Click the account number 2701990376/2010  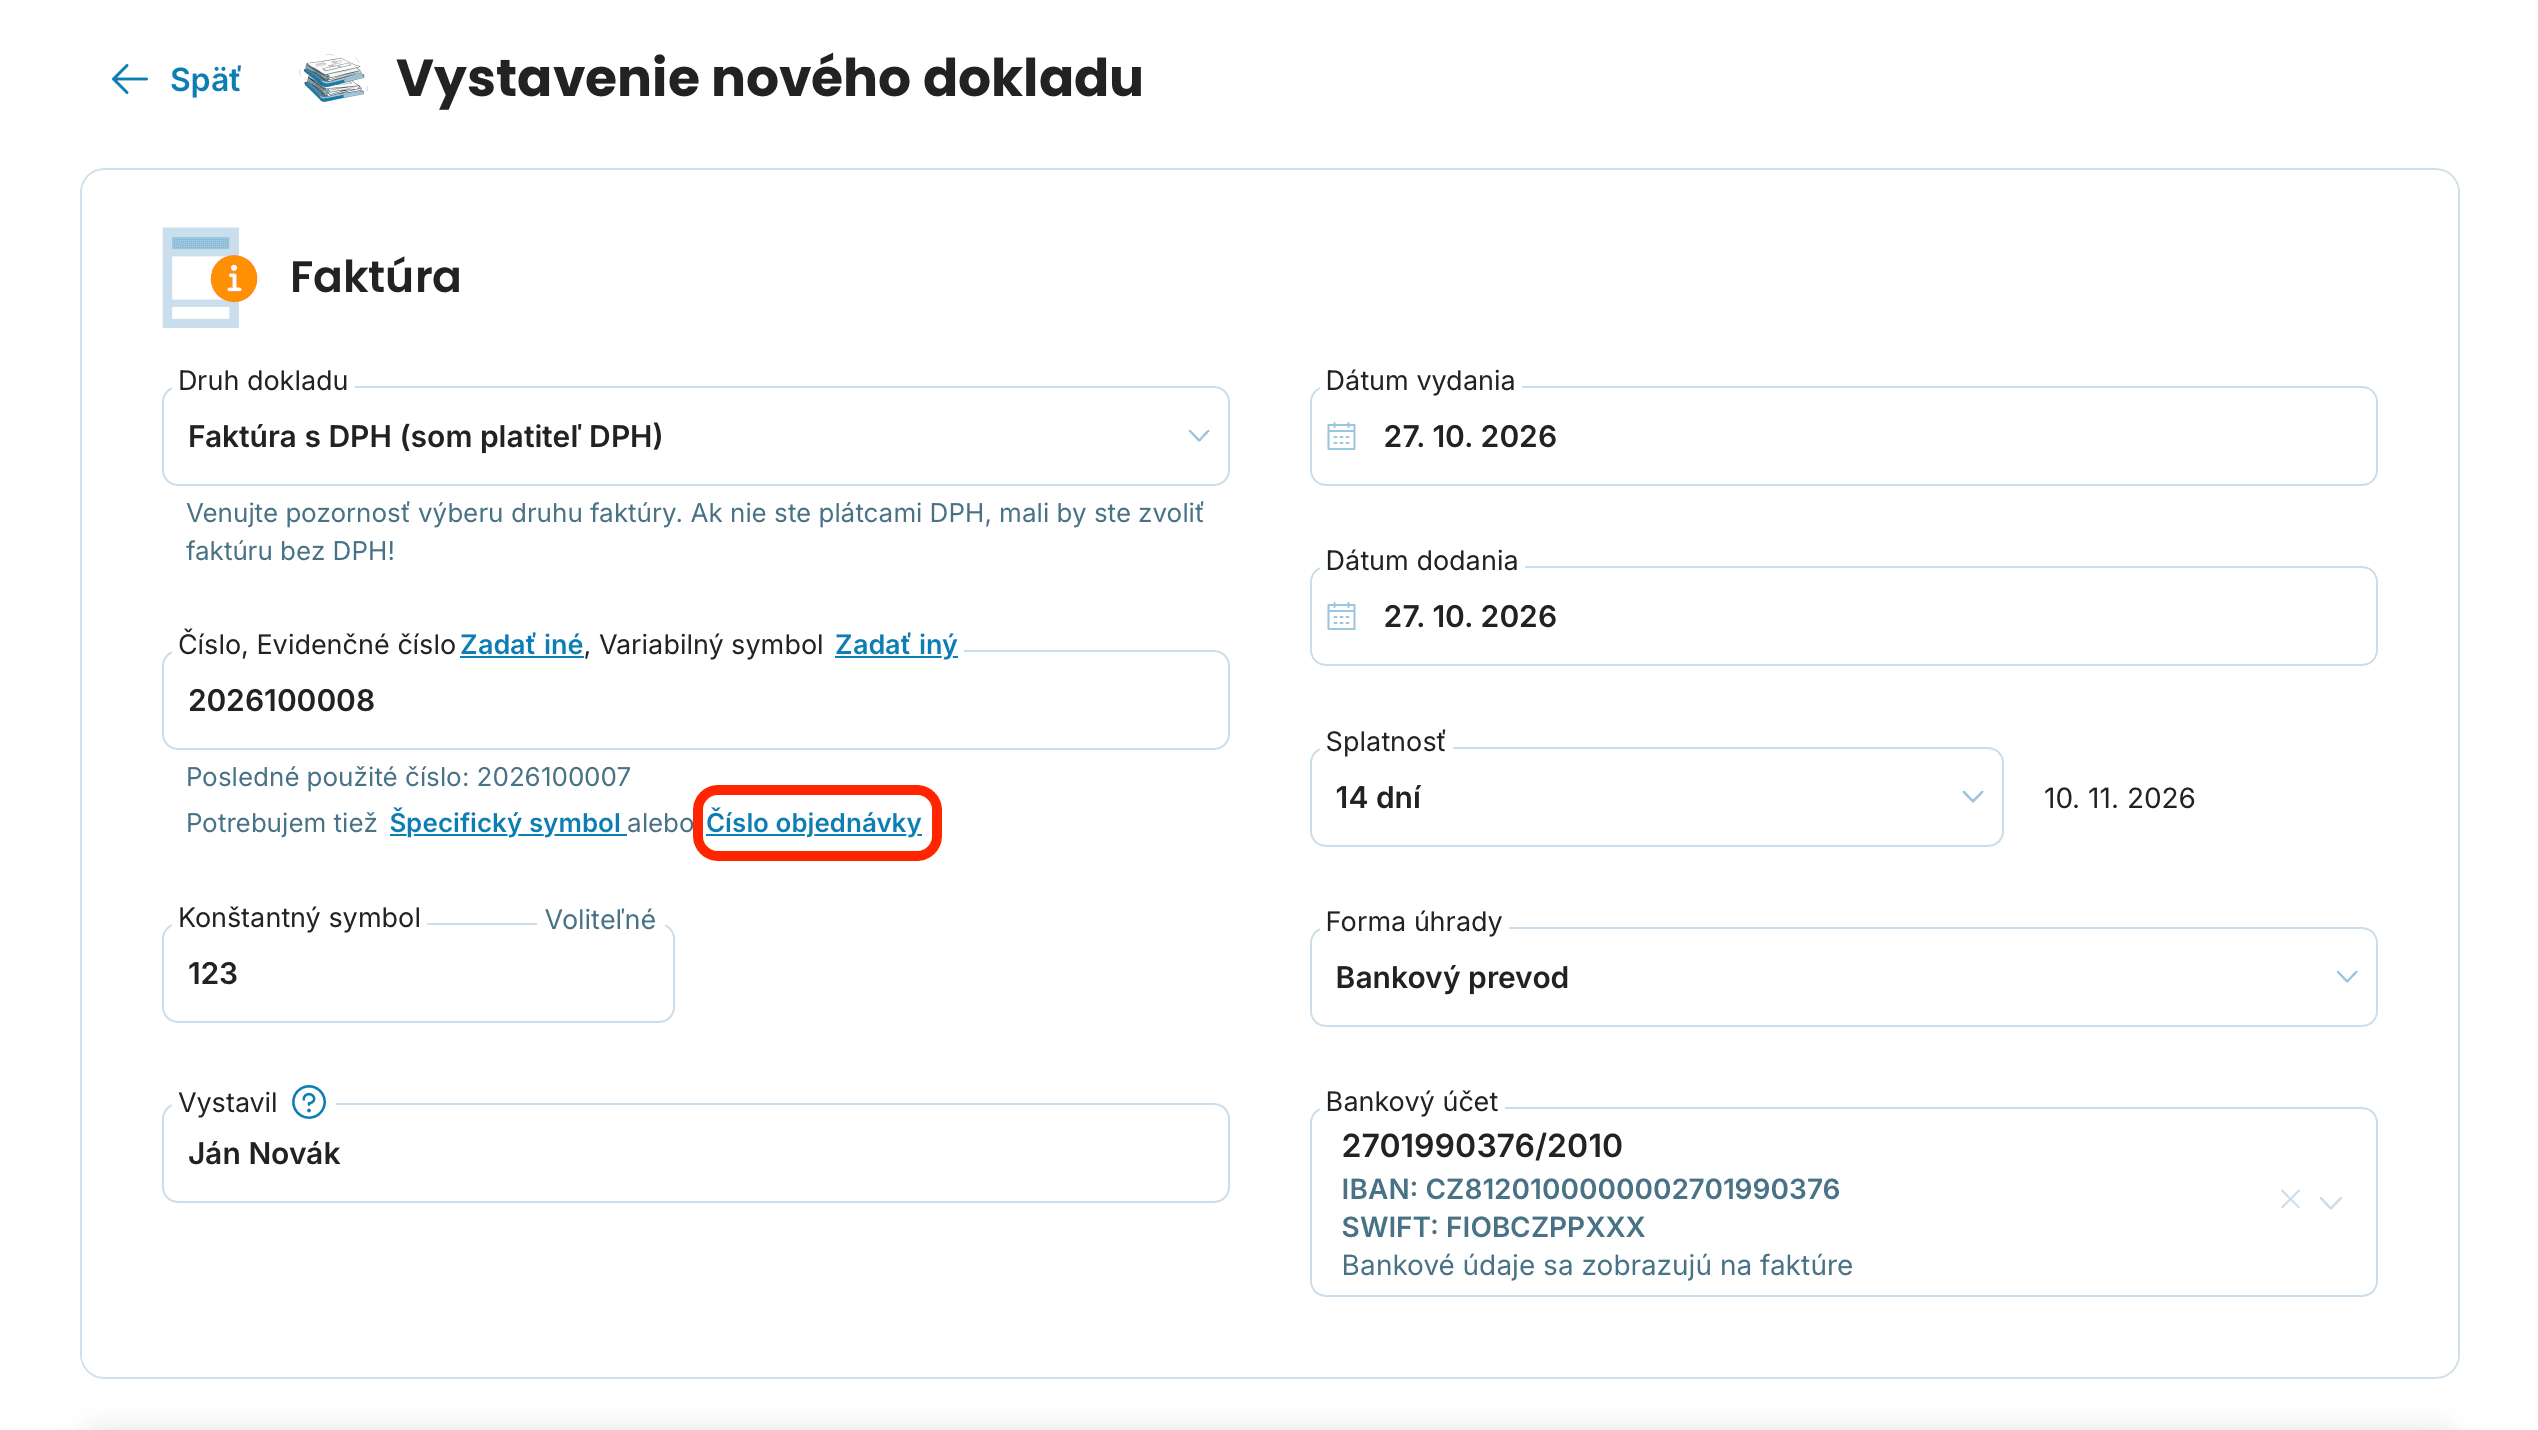(1482, 1145)
